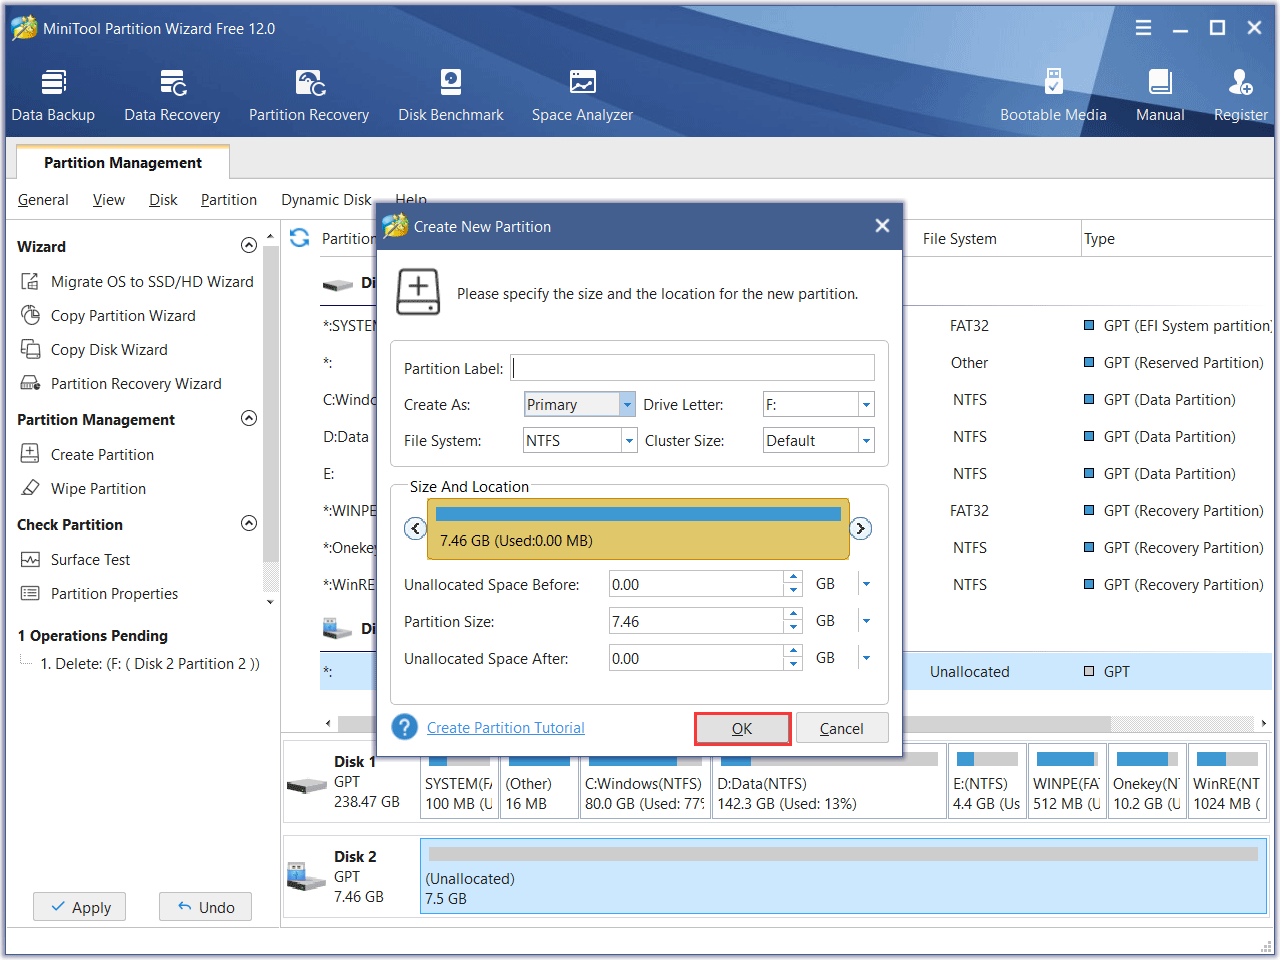The height and width of the screenshot is (960, 1280).
Task: Open the Dynamic Disk menu
Action: coord(326,200)
